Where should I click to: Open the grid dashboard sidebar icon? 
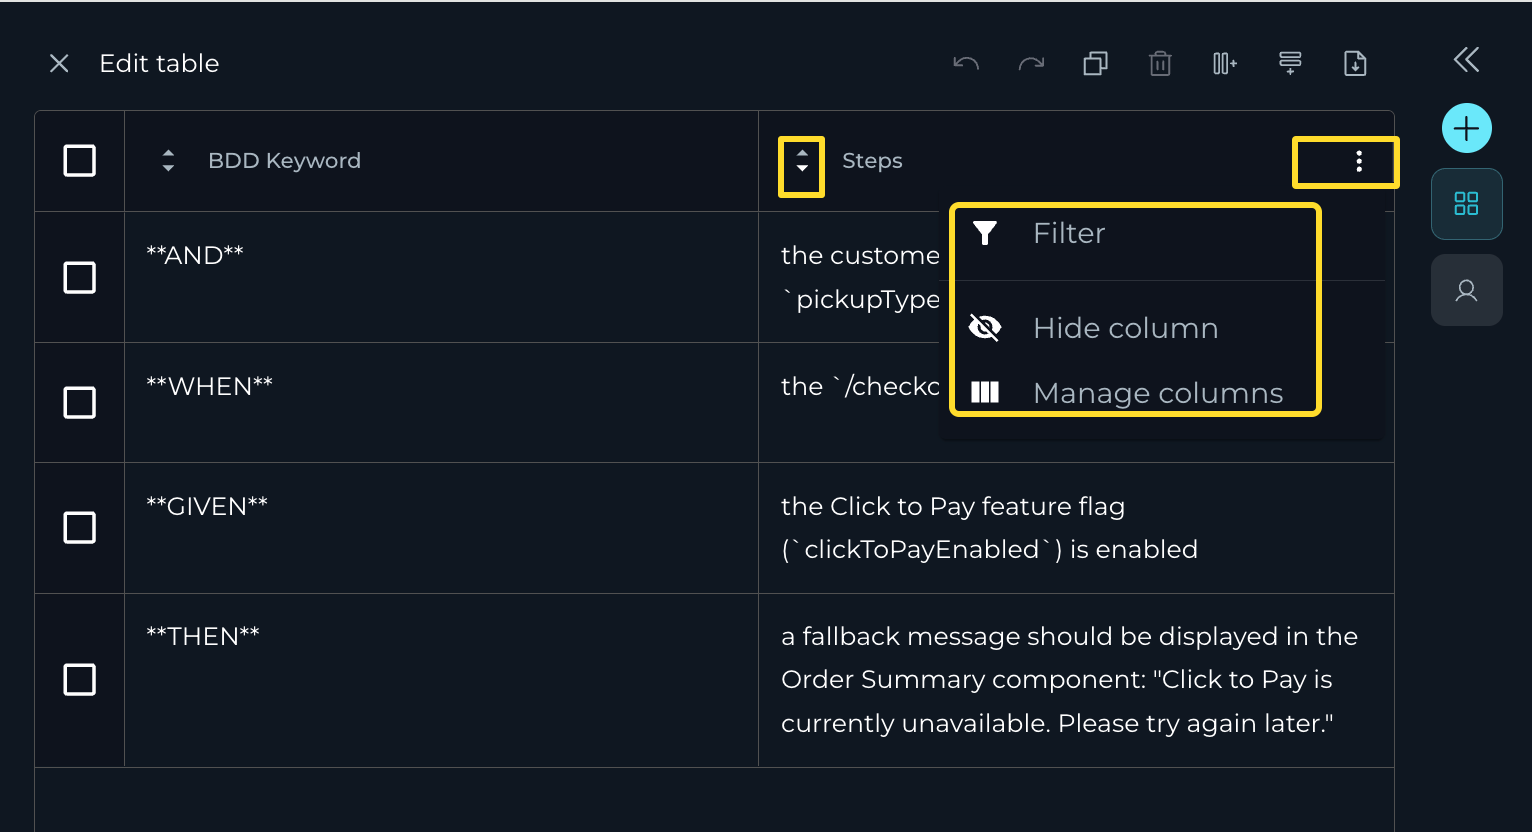tap(1467, 204)
